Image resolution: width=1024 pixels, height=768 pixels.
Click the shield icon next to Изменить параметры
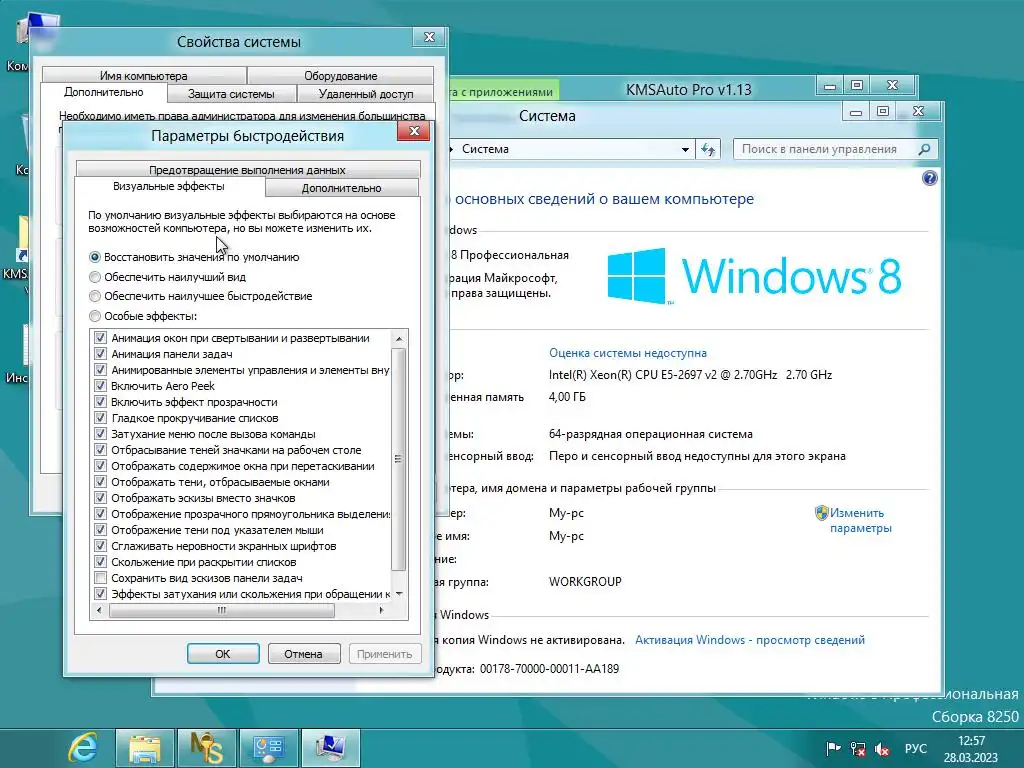point(822,513)
